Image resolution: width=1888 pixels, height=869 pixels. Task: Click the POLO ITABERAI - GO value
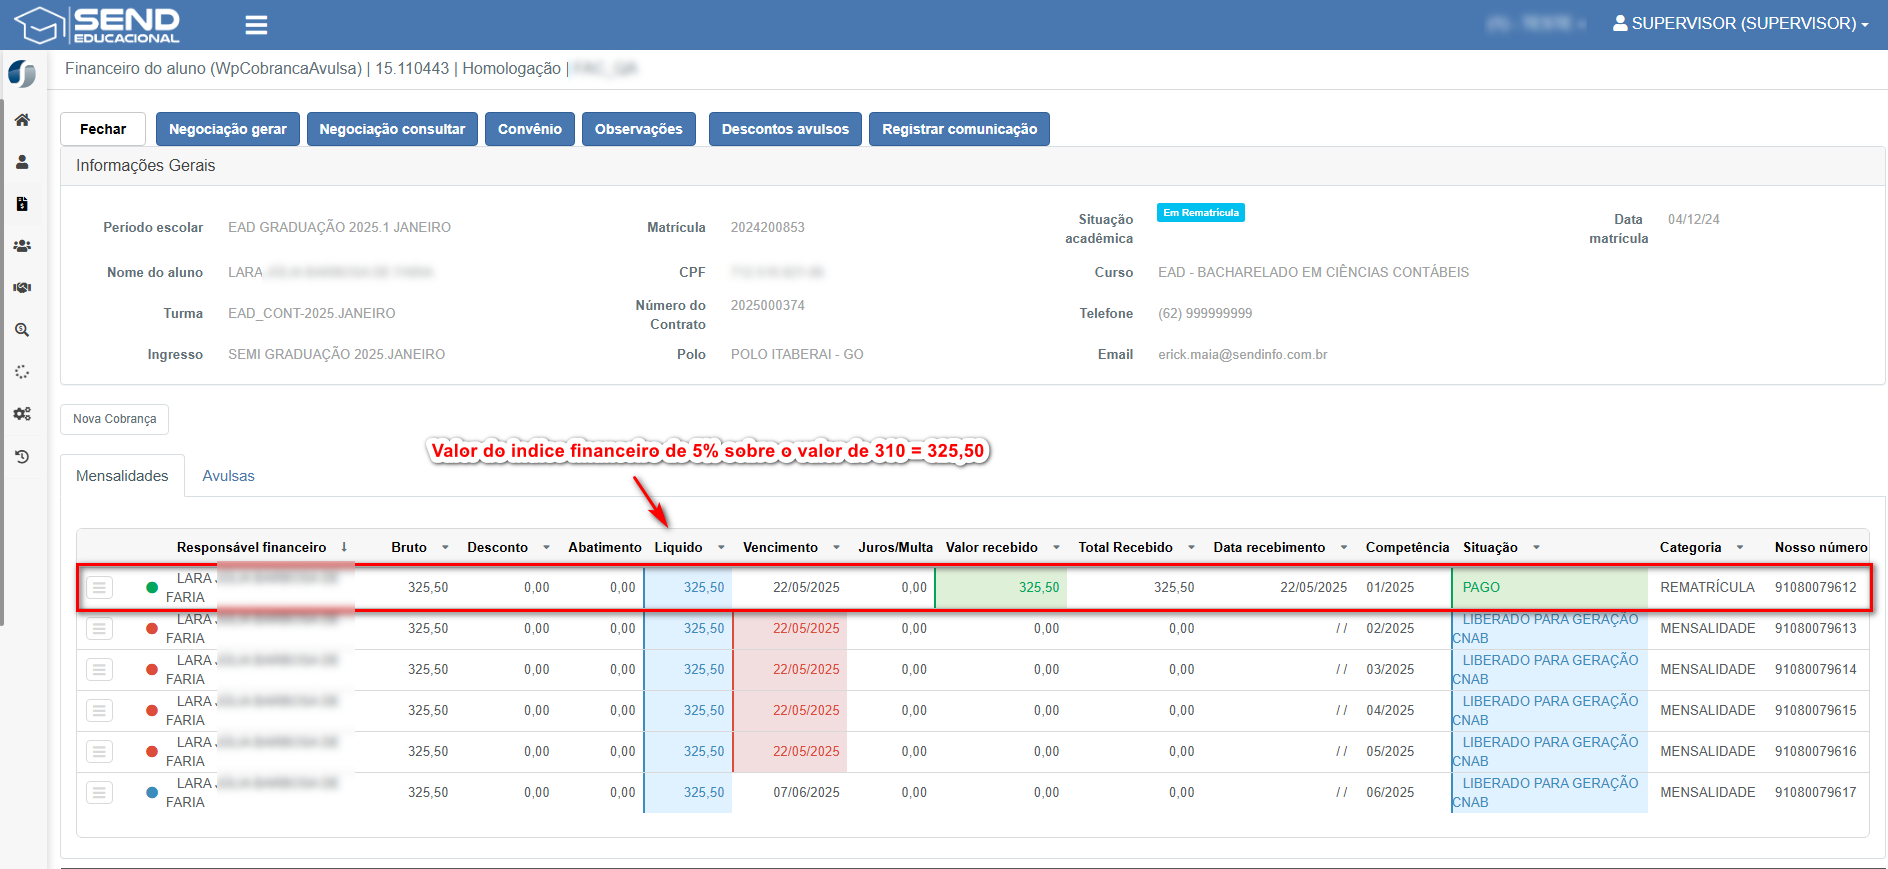tap(797, 355)
